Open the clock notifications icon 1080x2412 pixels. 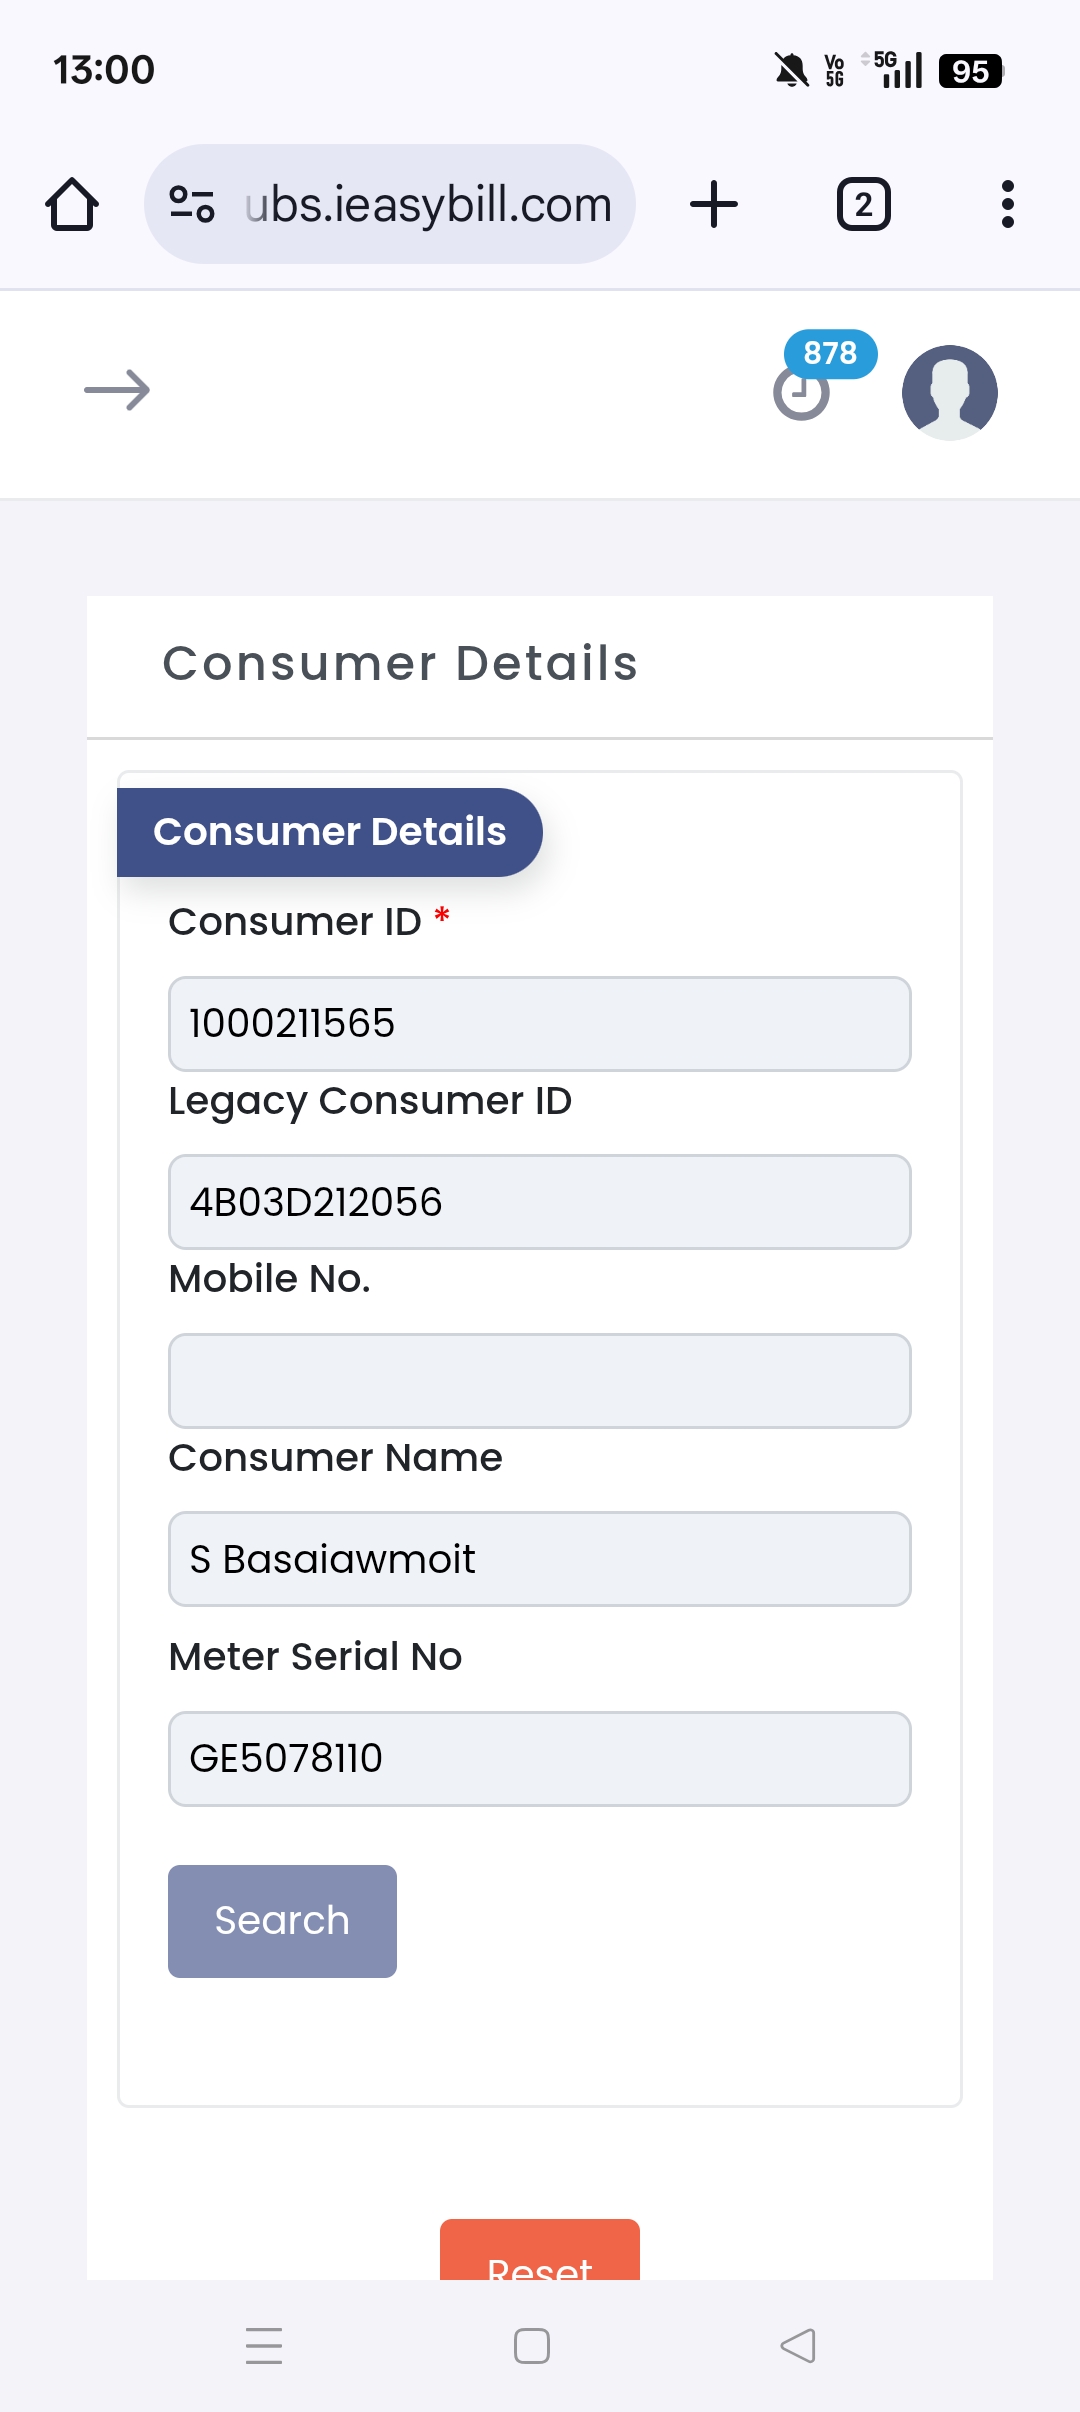801,394
